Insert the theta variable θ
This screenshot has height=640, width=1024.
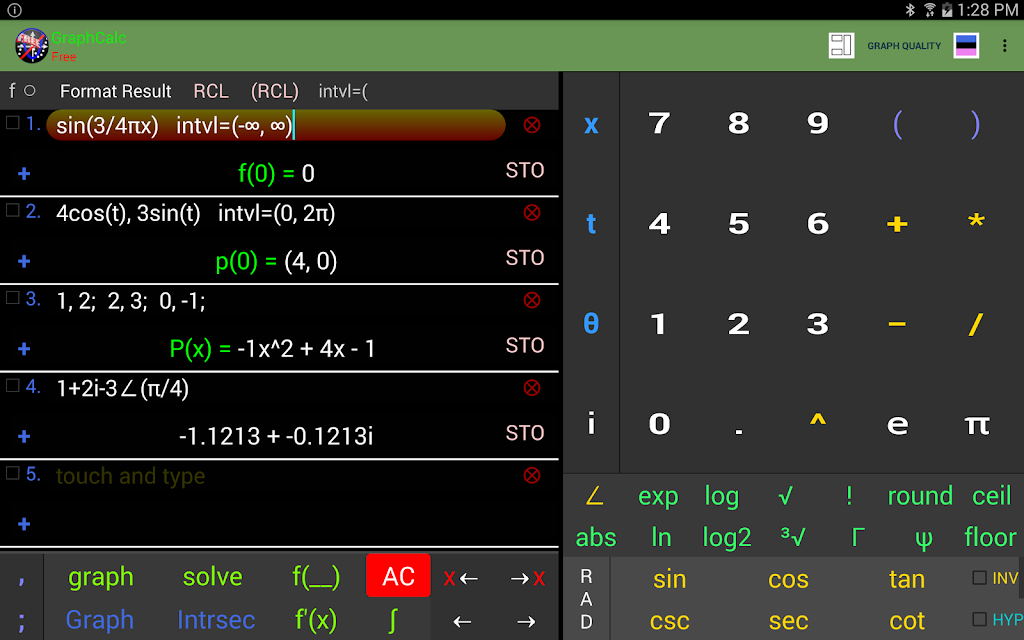[591, 323]
